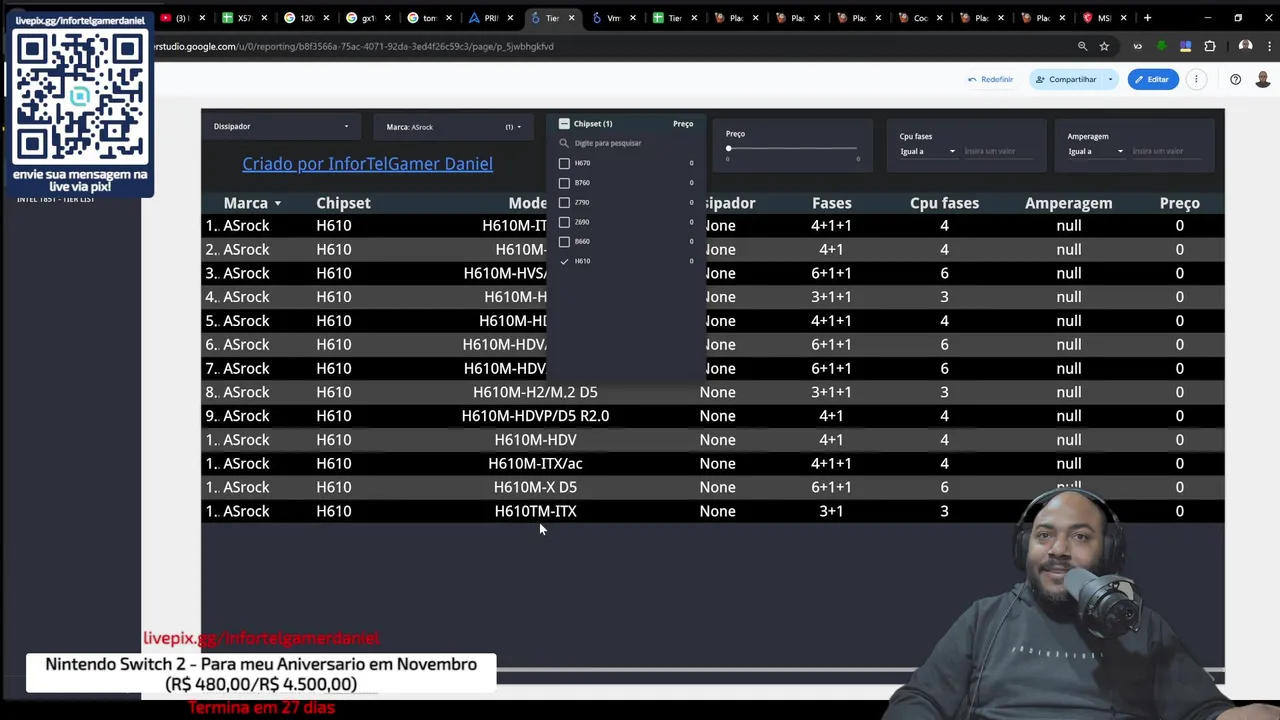Click the Fases column header

832,203
